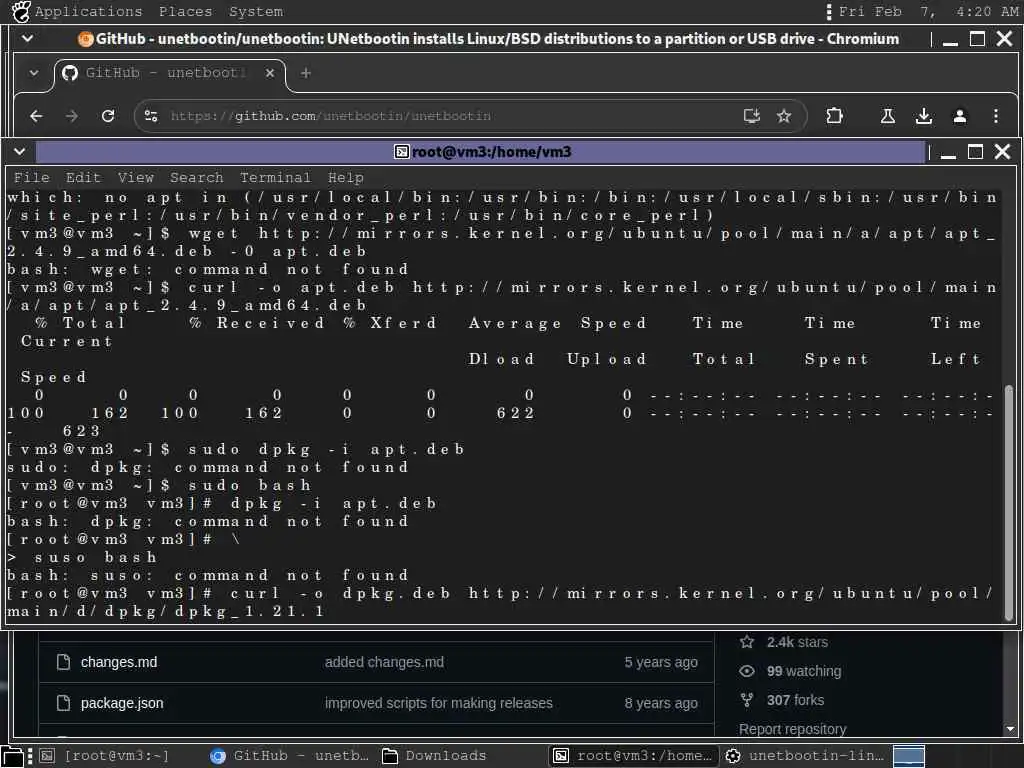Open Chromium window menu chevron in title bar

click(x=27, y=39)
